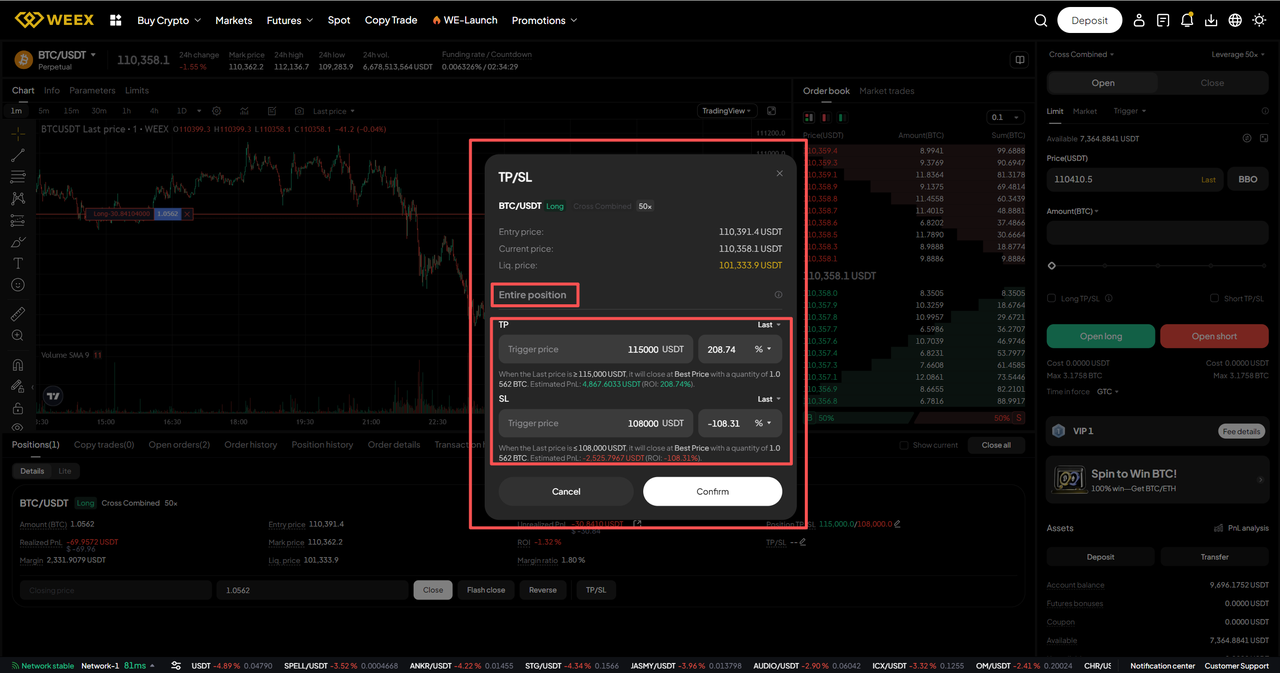
Task: Confirm the TP/SL settings
Action: 712,491
